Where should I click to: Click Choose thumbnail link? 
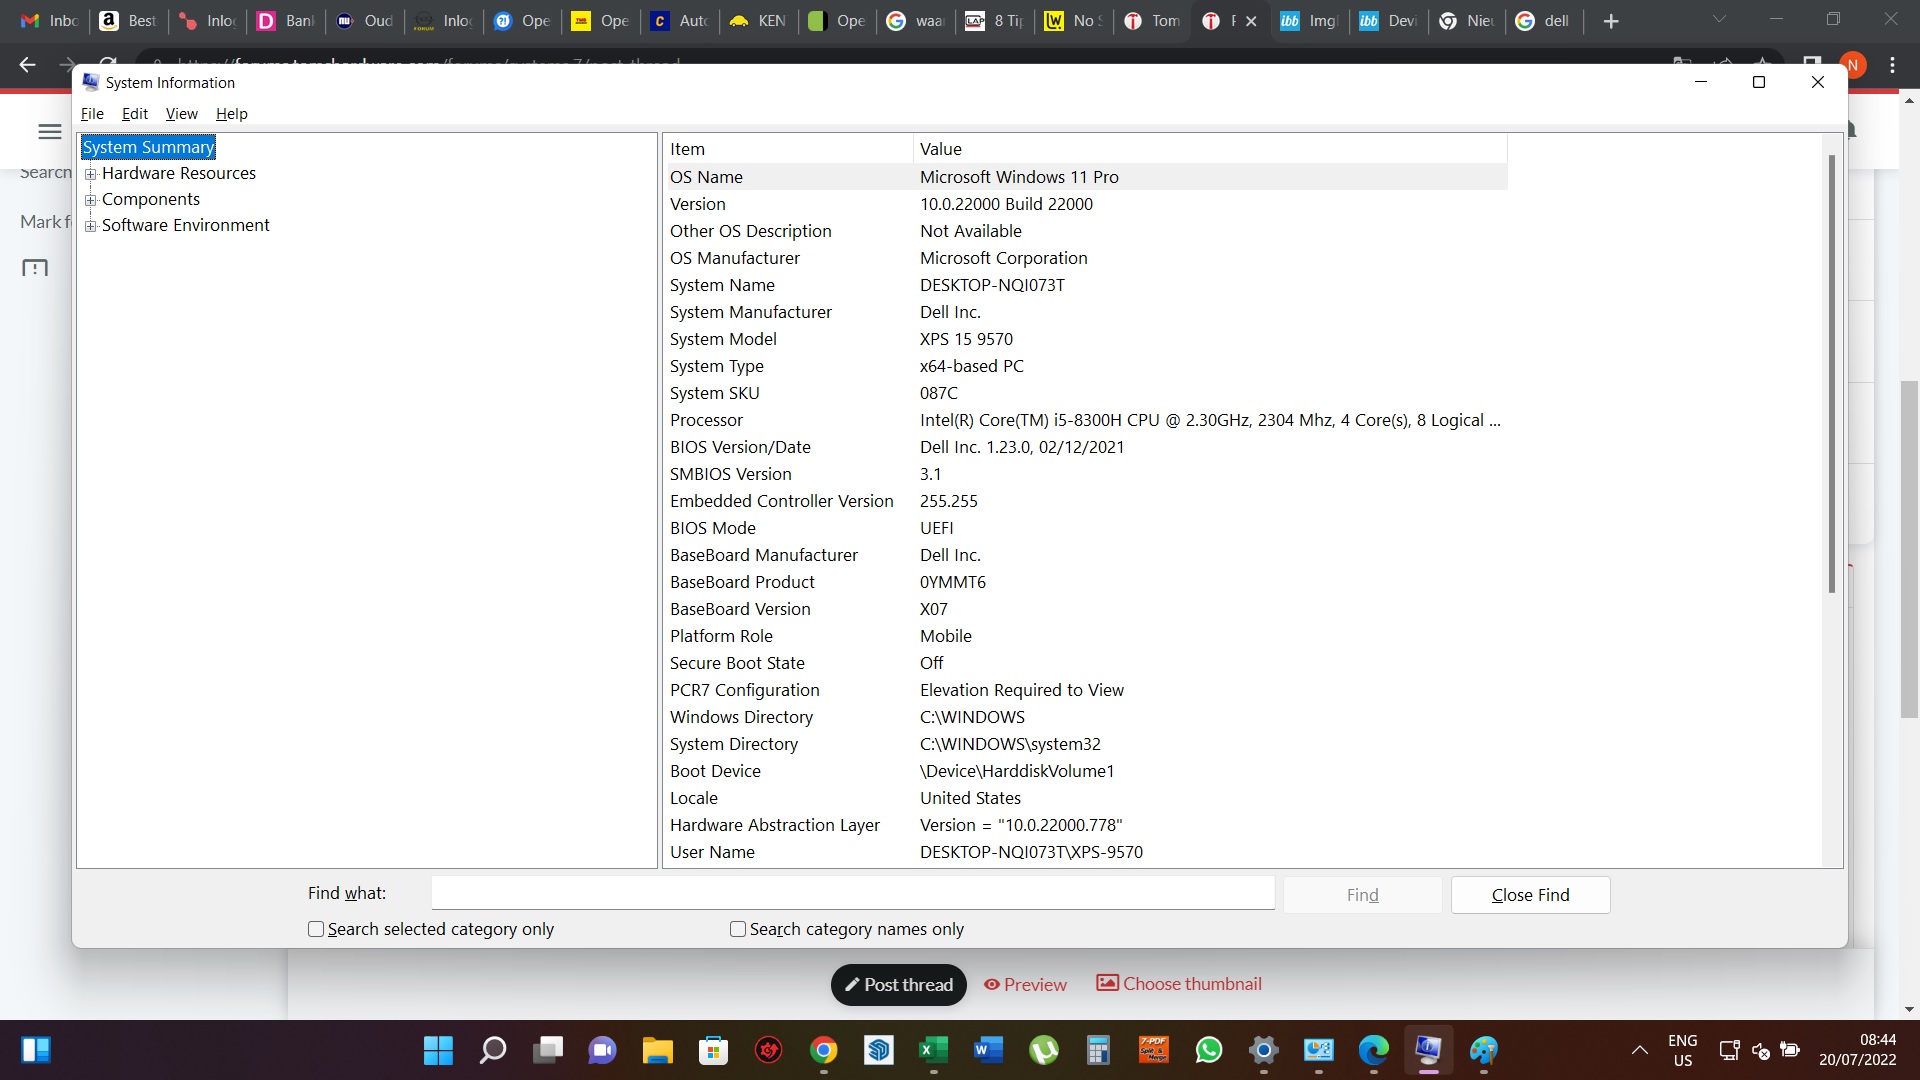click(x=1179, y=984)
